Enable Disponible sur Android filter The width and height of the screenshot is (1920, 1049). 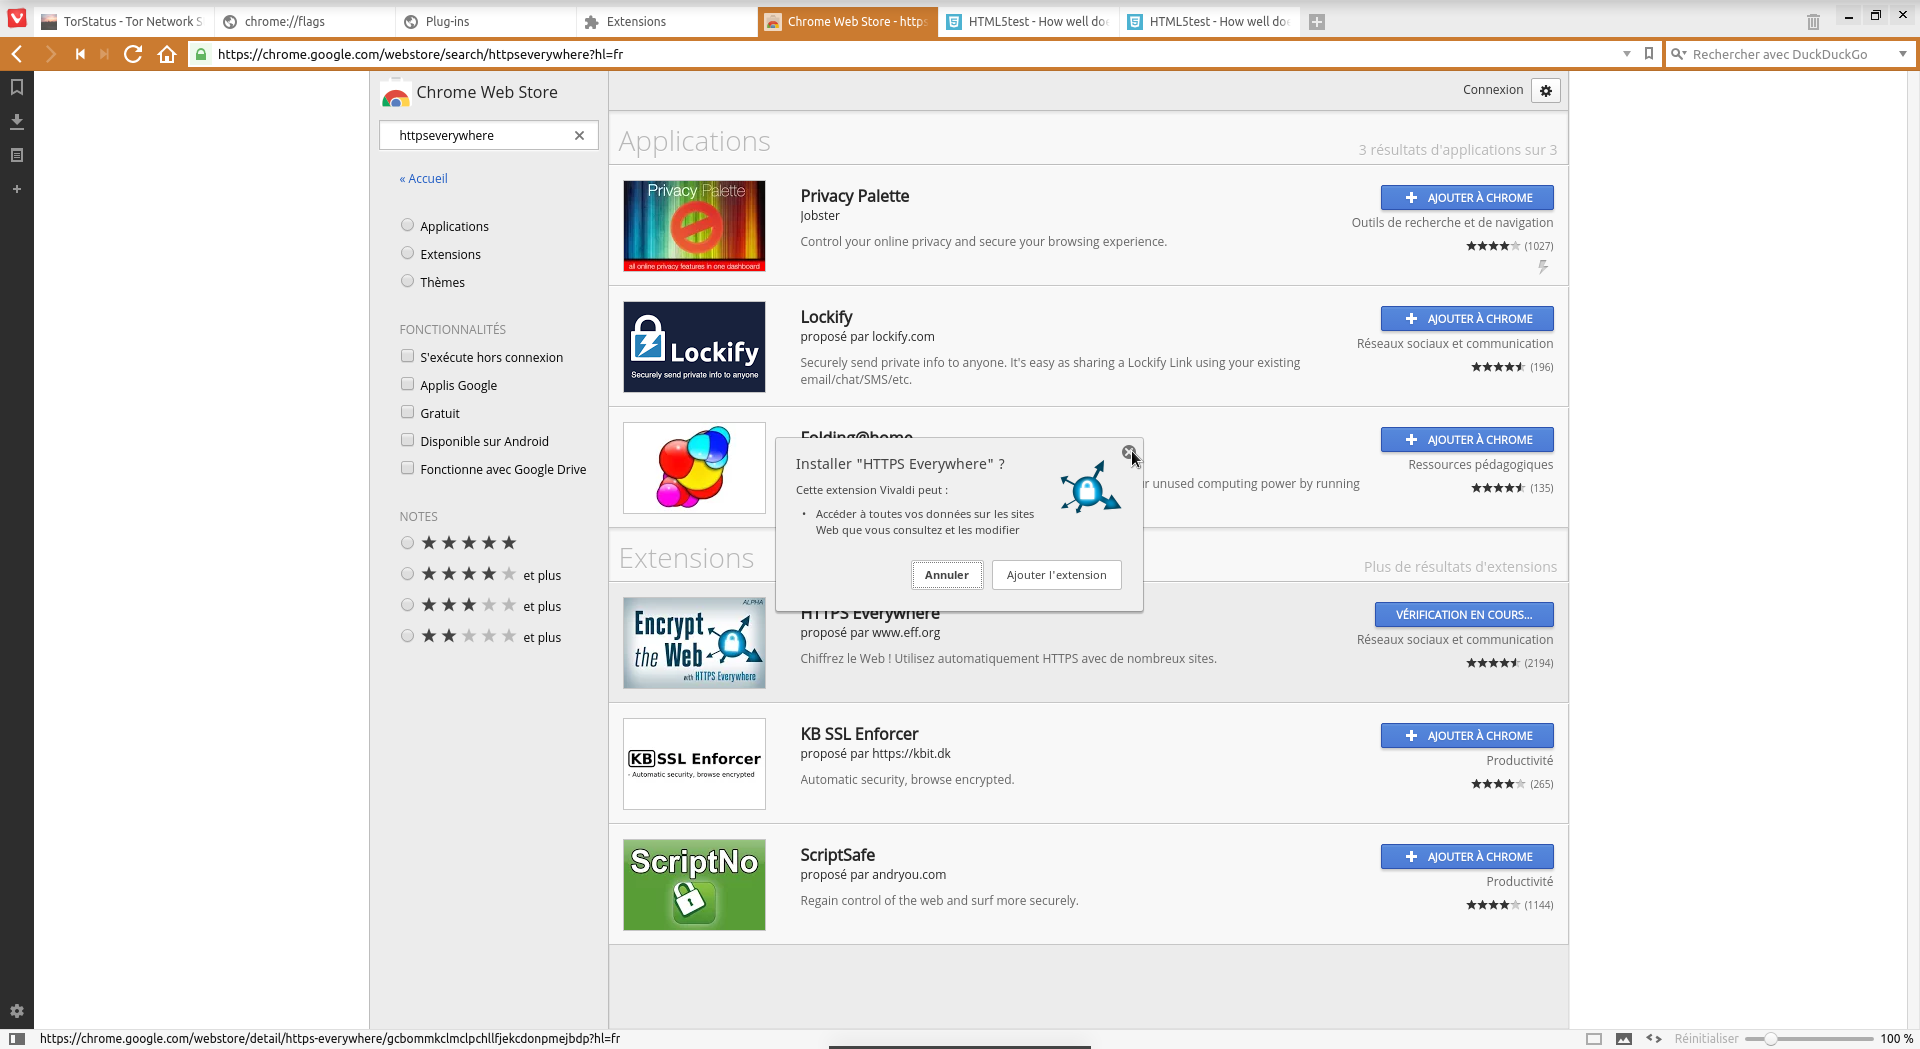[407, 440]
